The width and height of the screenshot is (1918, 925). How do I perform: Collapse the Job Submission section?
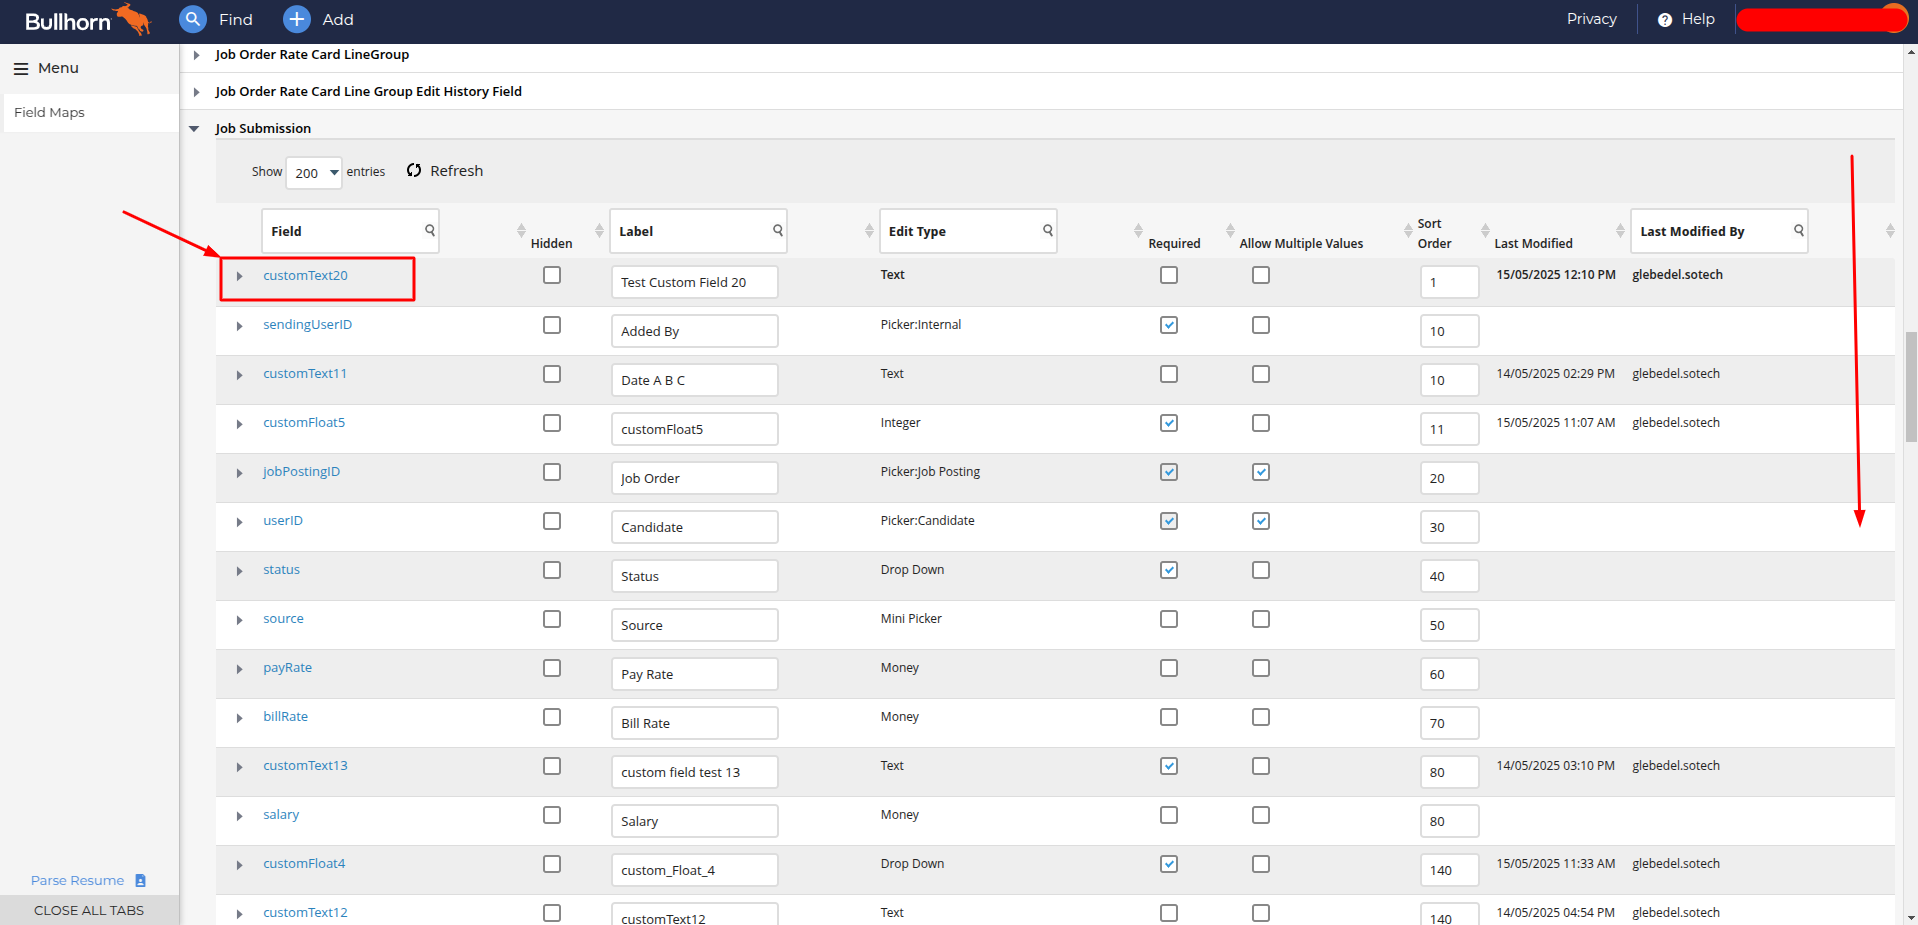(x=194, y=129)
